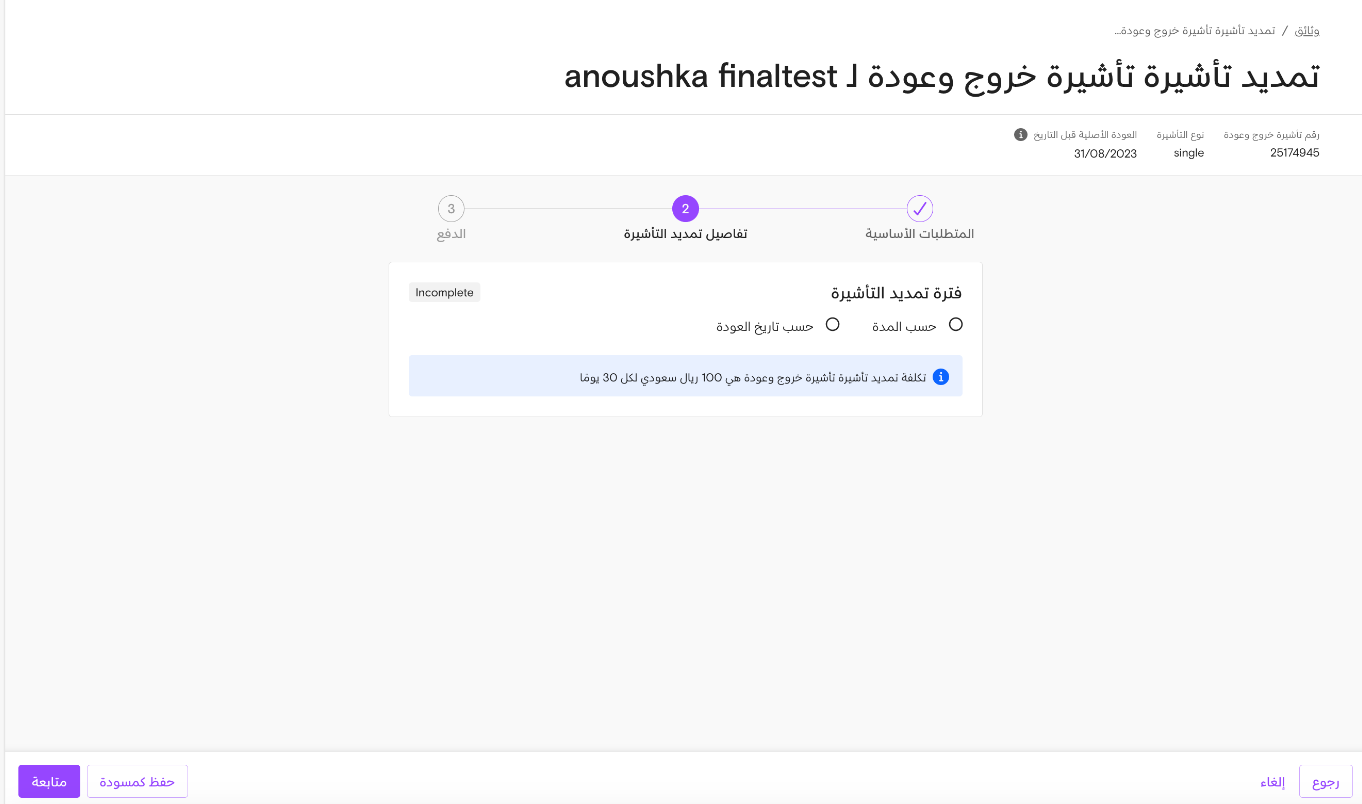This screenshot has height=804, width=1362.
Task: Save using the حفظ كمسودة button
Action: (137, 782)
